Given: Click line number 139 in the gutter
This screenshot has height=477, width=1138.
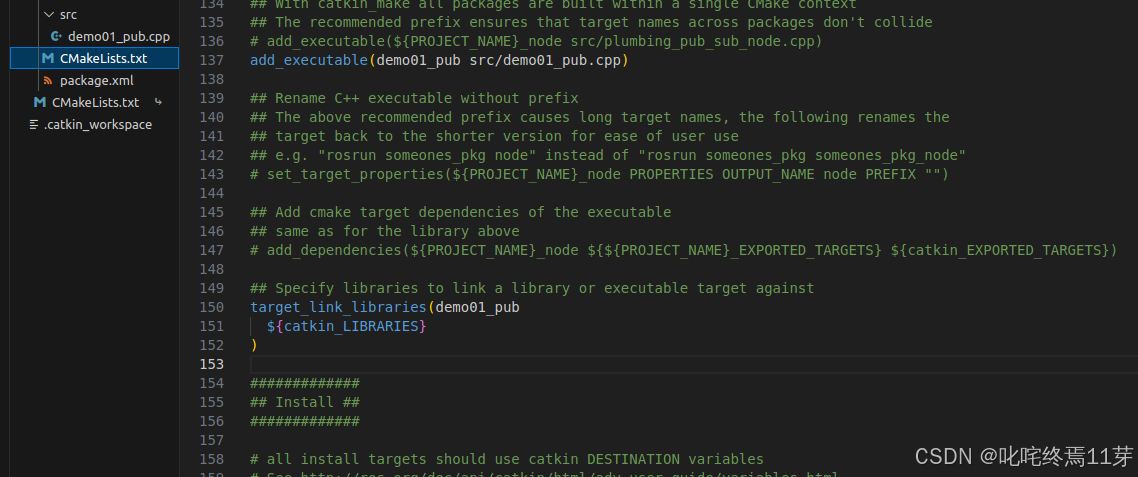Looking at the screenshot, I should 210,98.
